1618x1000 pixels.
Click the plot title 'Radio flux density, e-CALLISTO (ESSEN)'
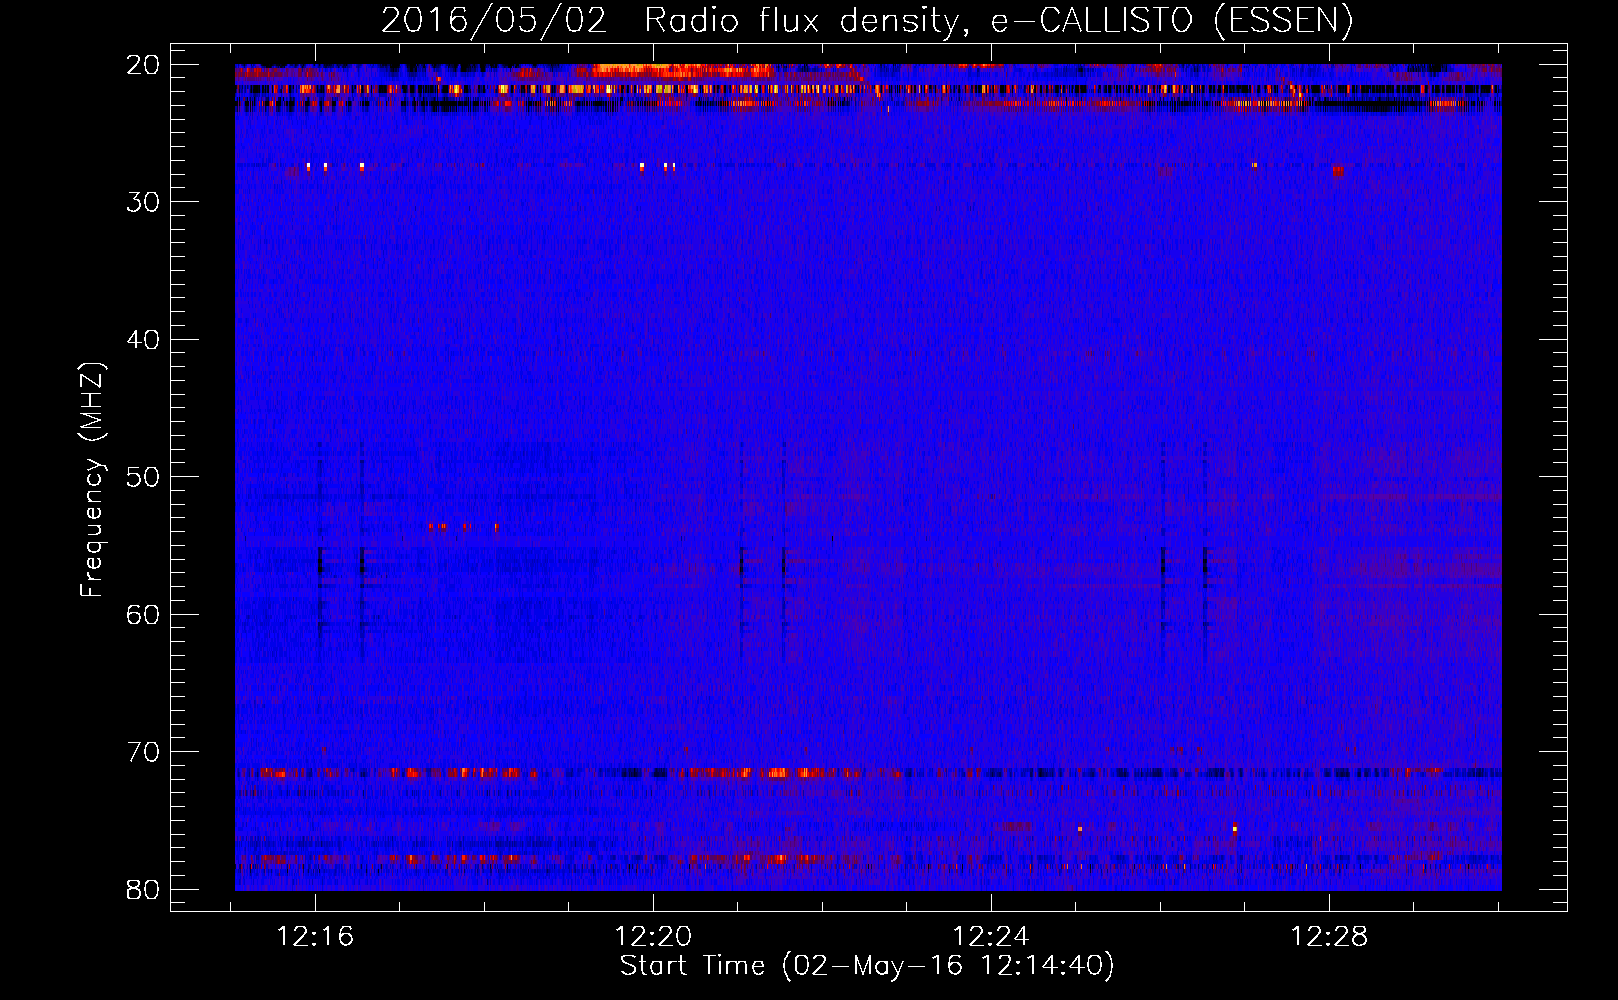pos(999,20)
